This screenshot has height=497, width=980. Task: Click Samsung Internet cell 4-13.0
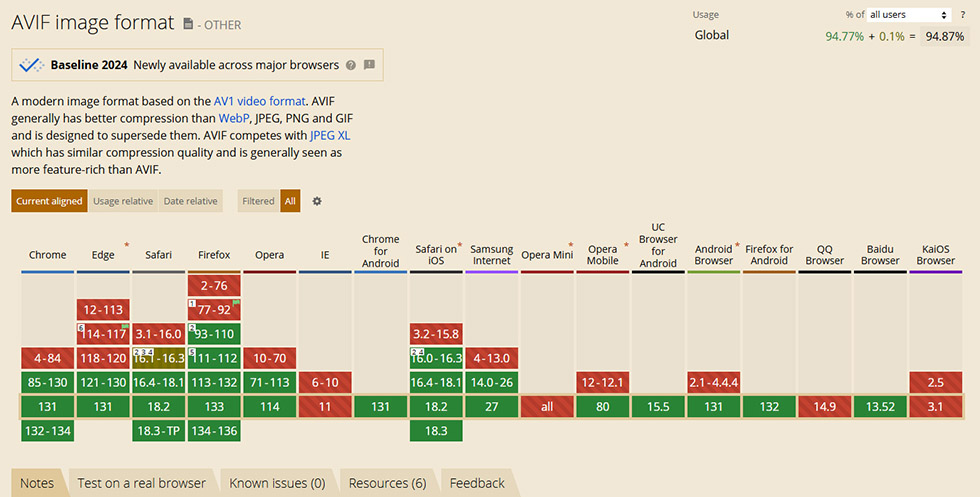coord(492,358)
